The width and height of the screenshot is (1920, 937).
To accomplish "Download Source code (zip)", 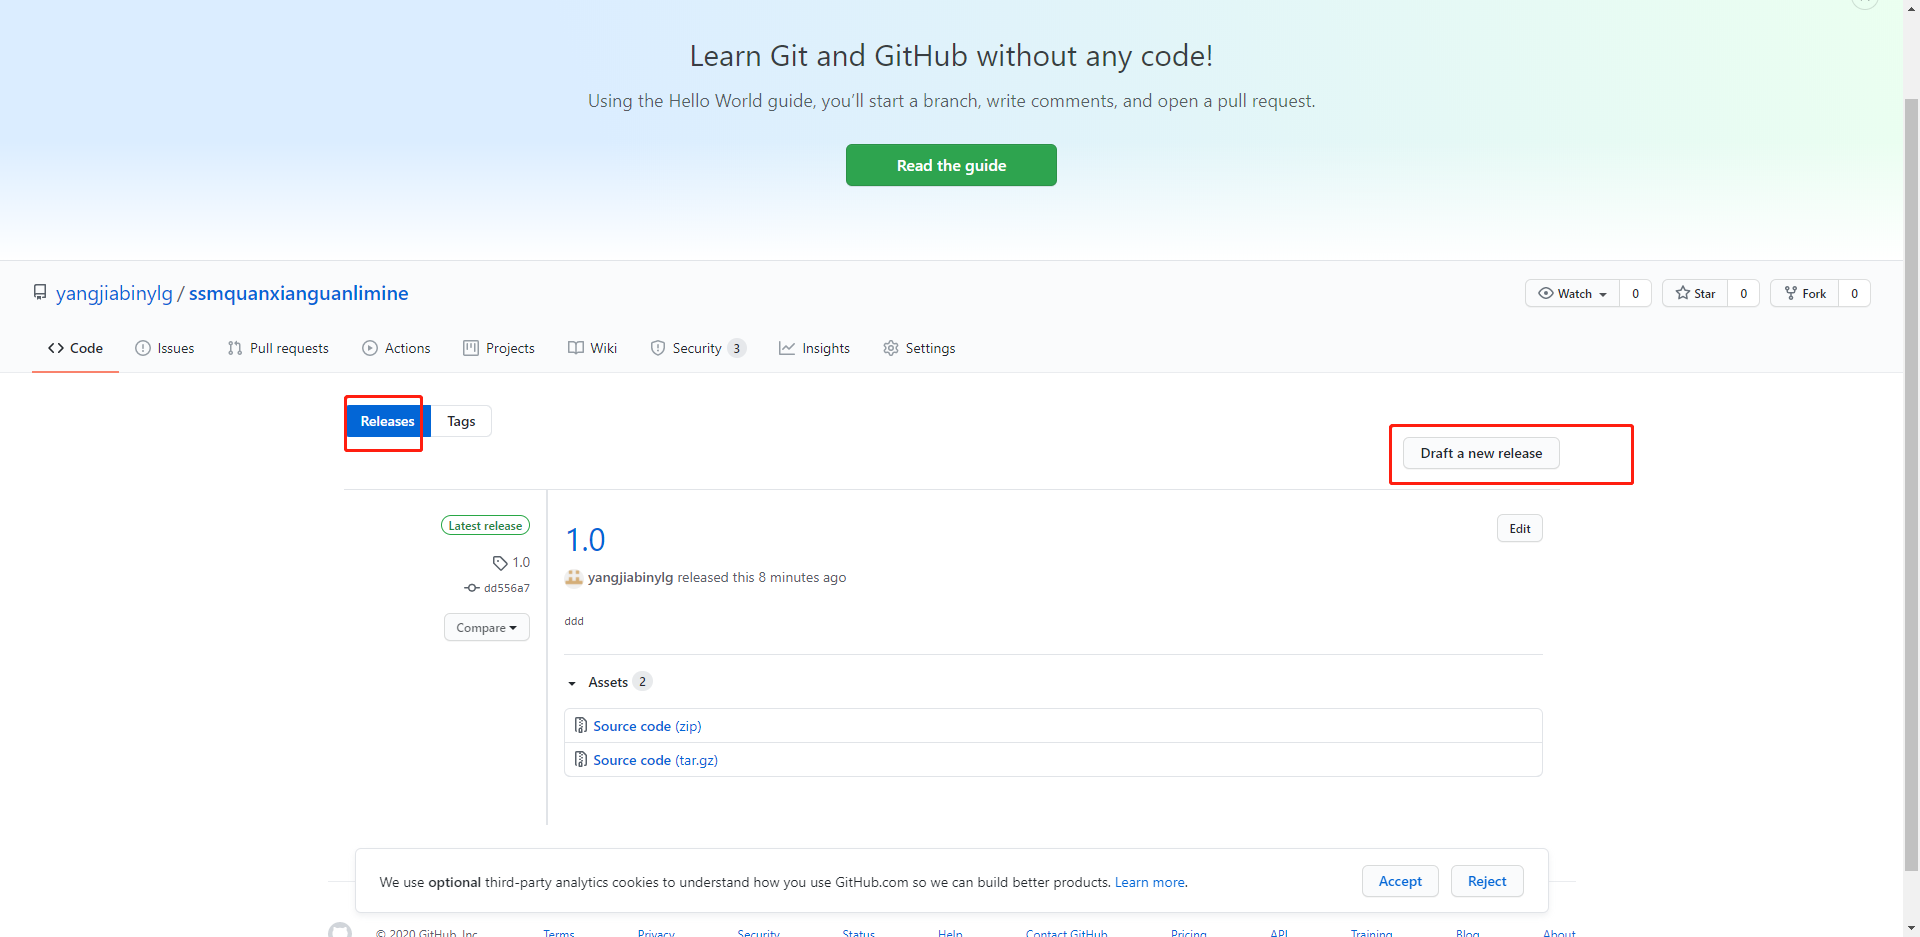I will [647, 726].
